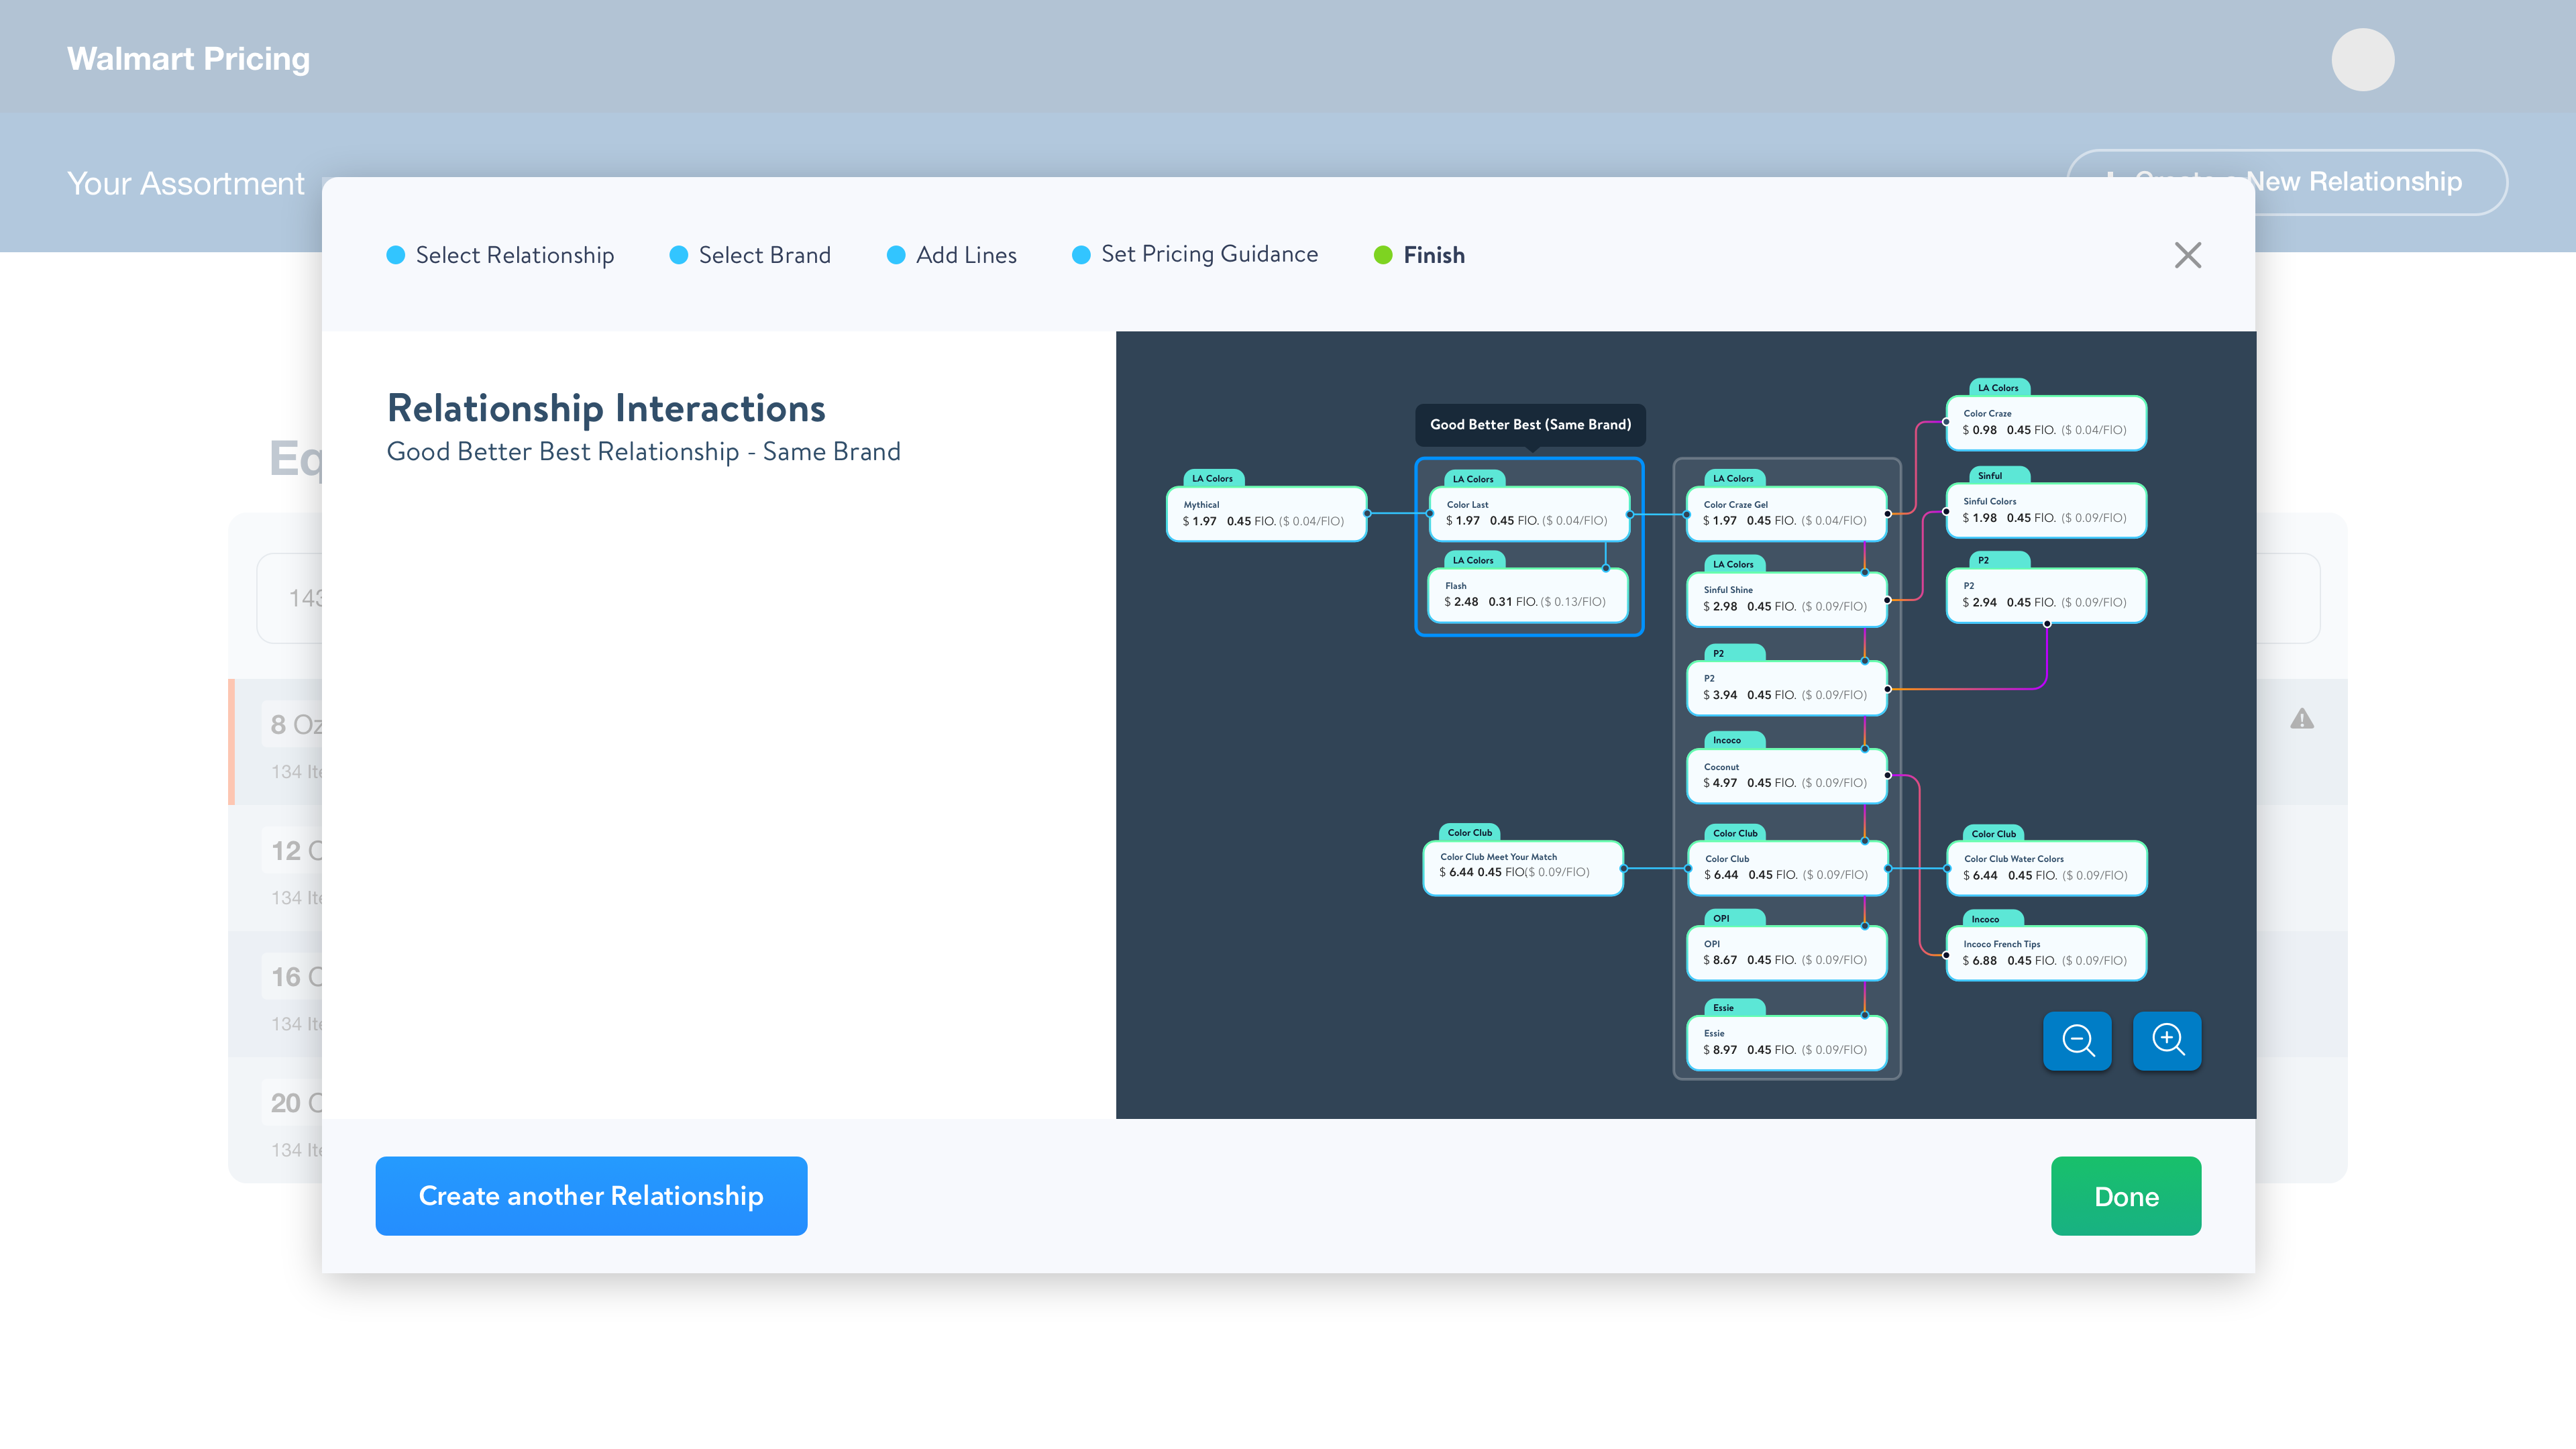Viewport: 2576px width, 1449px height.
Task: Click the Good Better Best tooltip label
Action: coord(1530,425)
